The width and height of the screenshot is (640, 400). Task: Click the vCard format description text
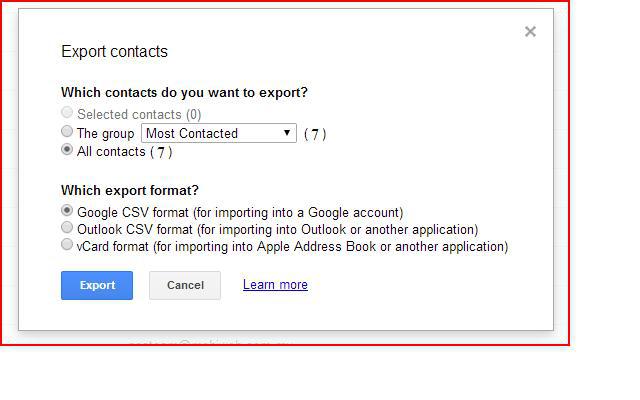point(292,246)
